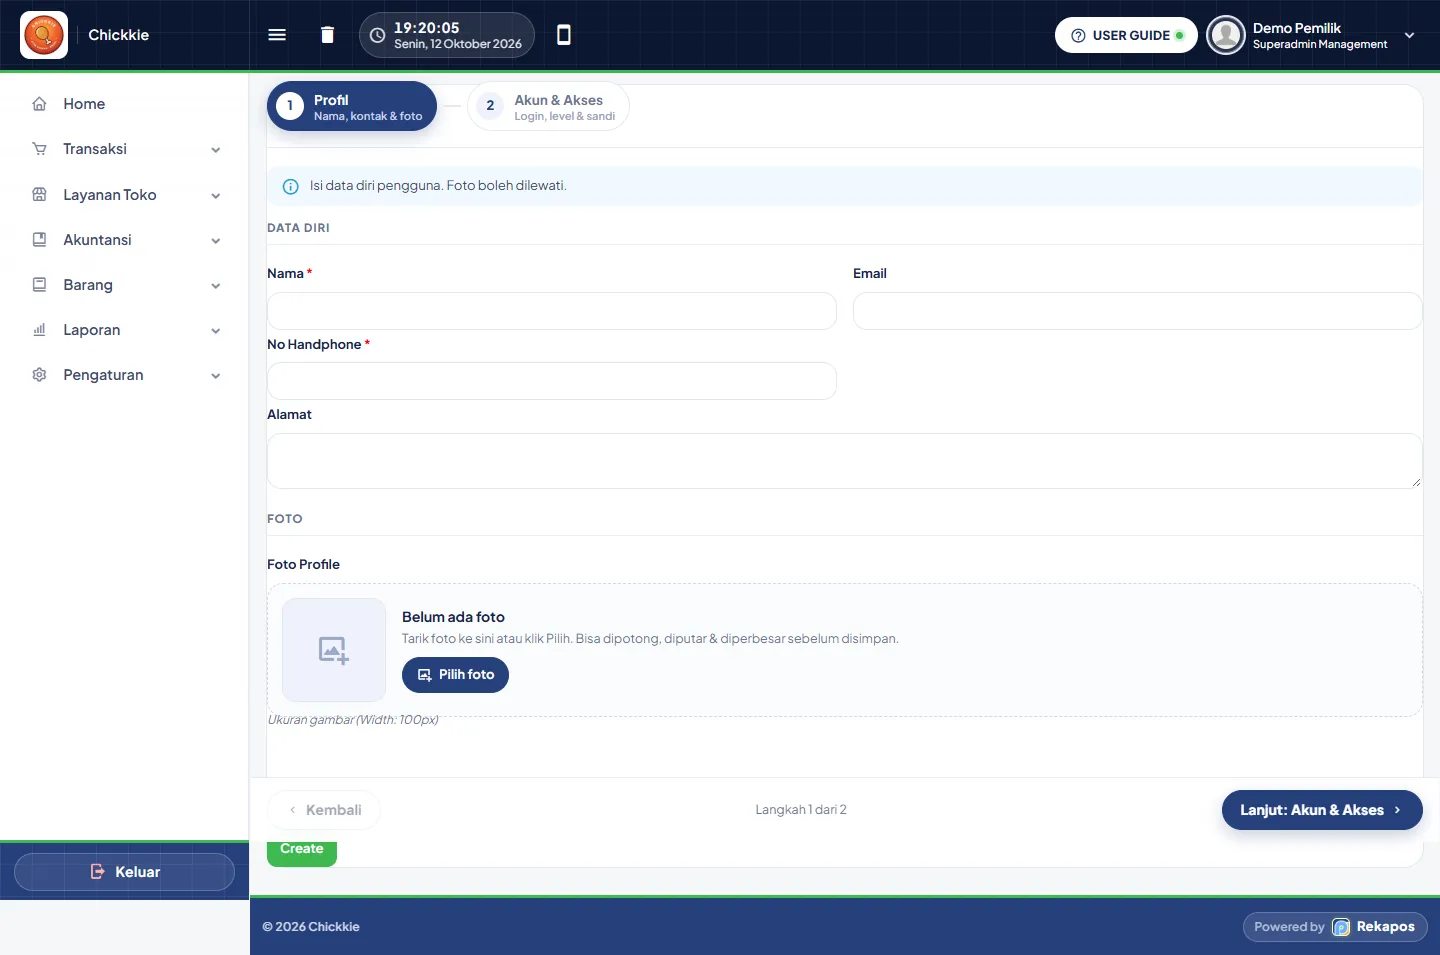
Task: Click the Chickkie logo icon
Action: pyautogui.click(x=44, y=35)
